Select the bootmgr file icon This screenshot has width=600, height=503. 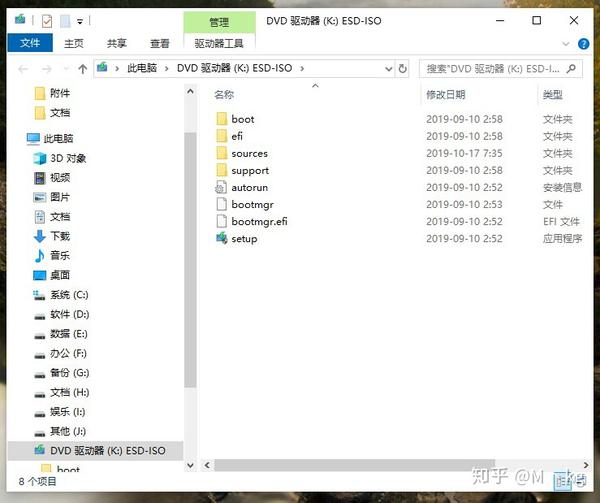pos(222,204)
